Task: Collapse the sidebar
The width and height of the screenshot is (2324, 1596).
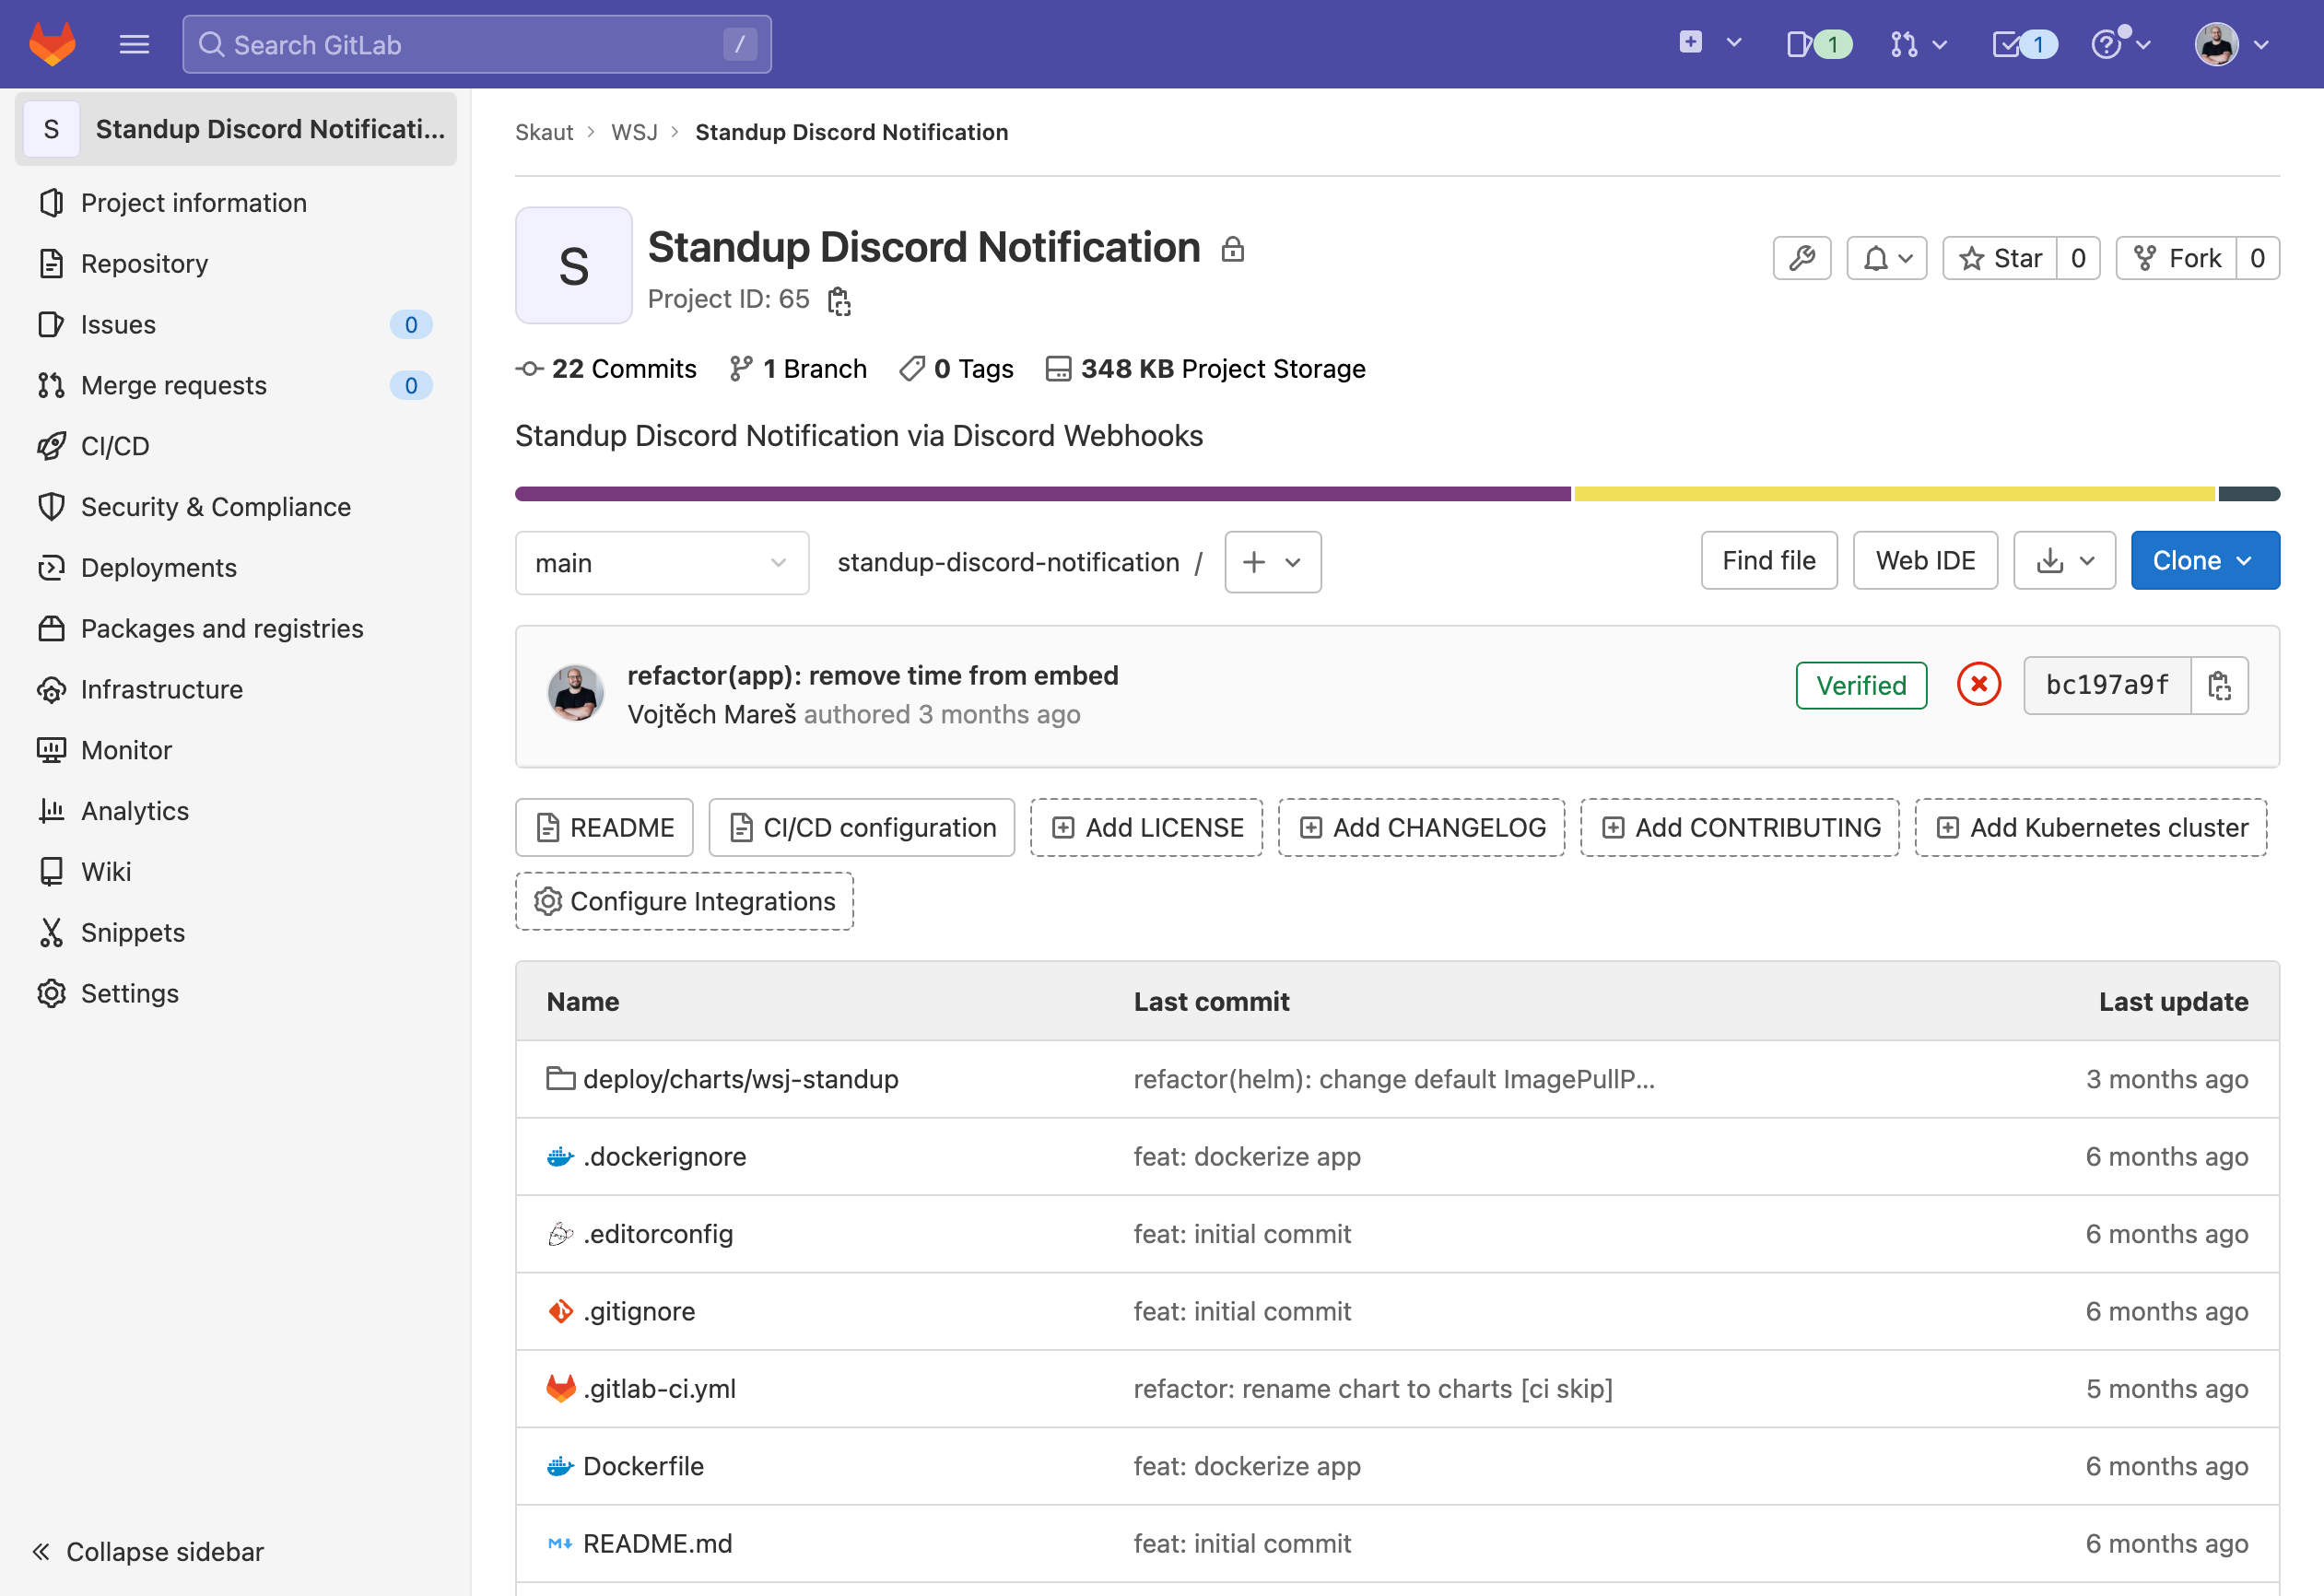Action: click(148, 1551)
